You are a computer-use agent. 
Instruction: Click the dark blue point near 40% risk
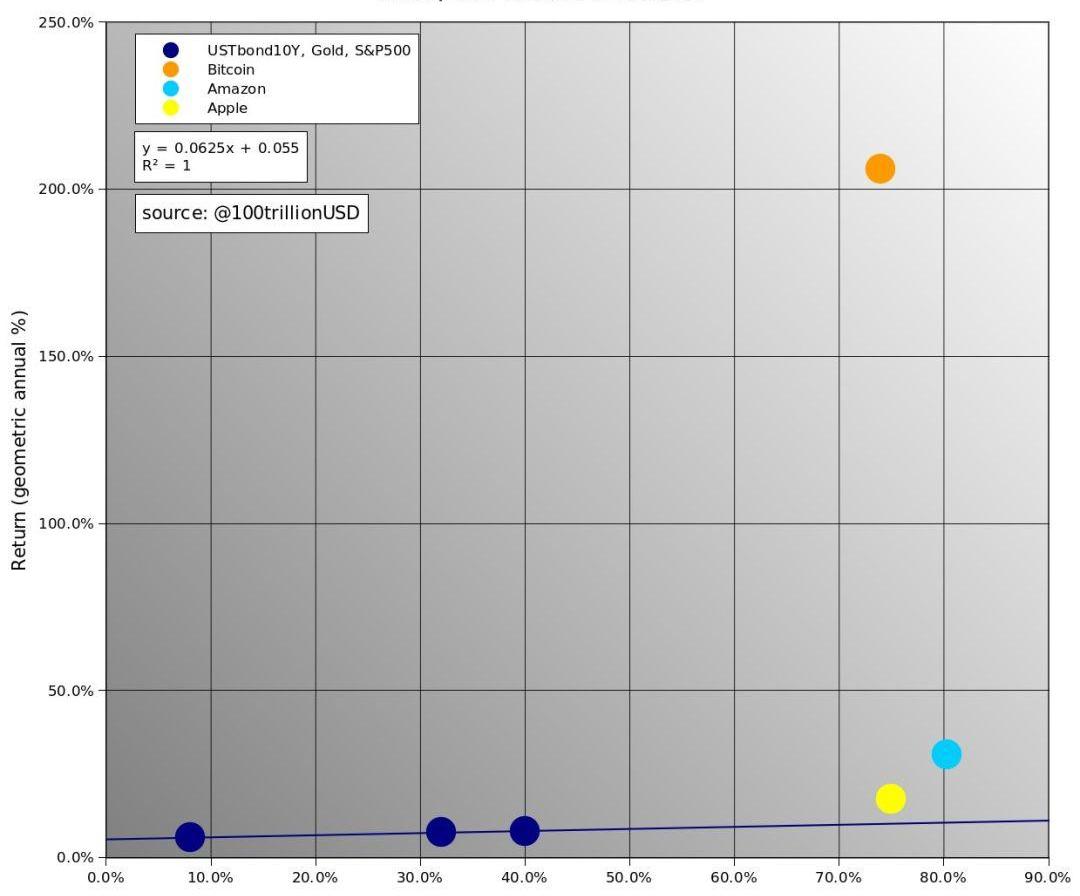point(524,830)
